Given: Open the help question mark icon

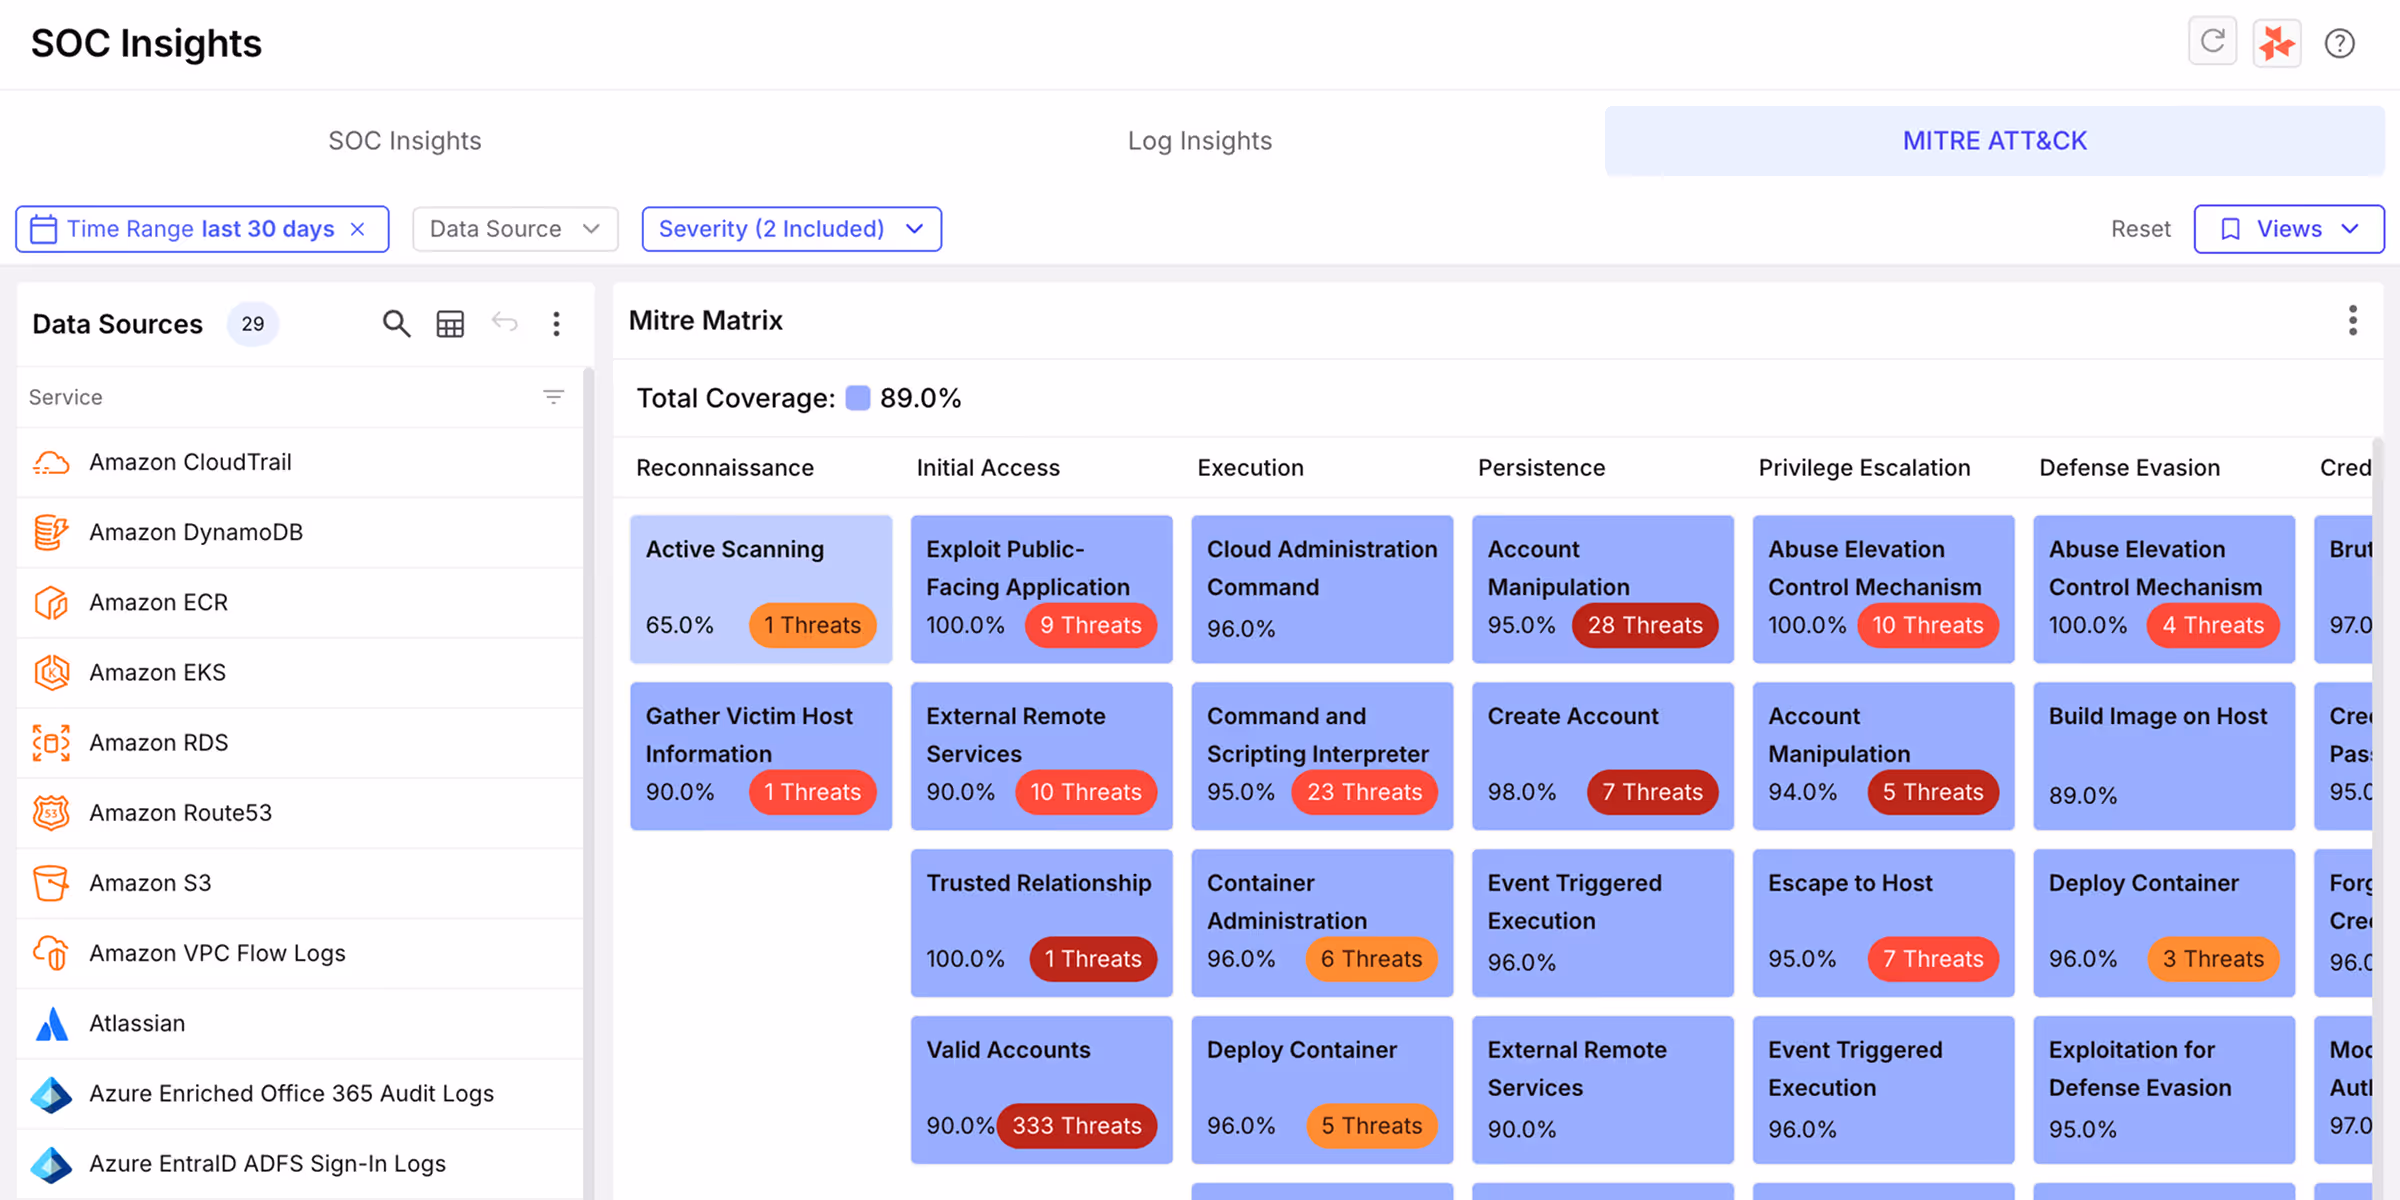Looking at the screenshot, I should coord(2340,43).
